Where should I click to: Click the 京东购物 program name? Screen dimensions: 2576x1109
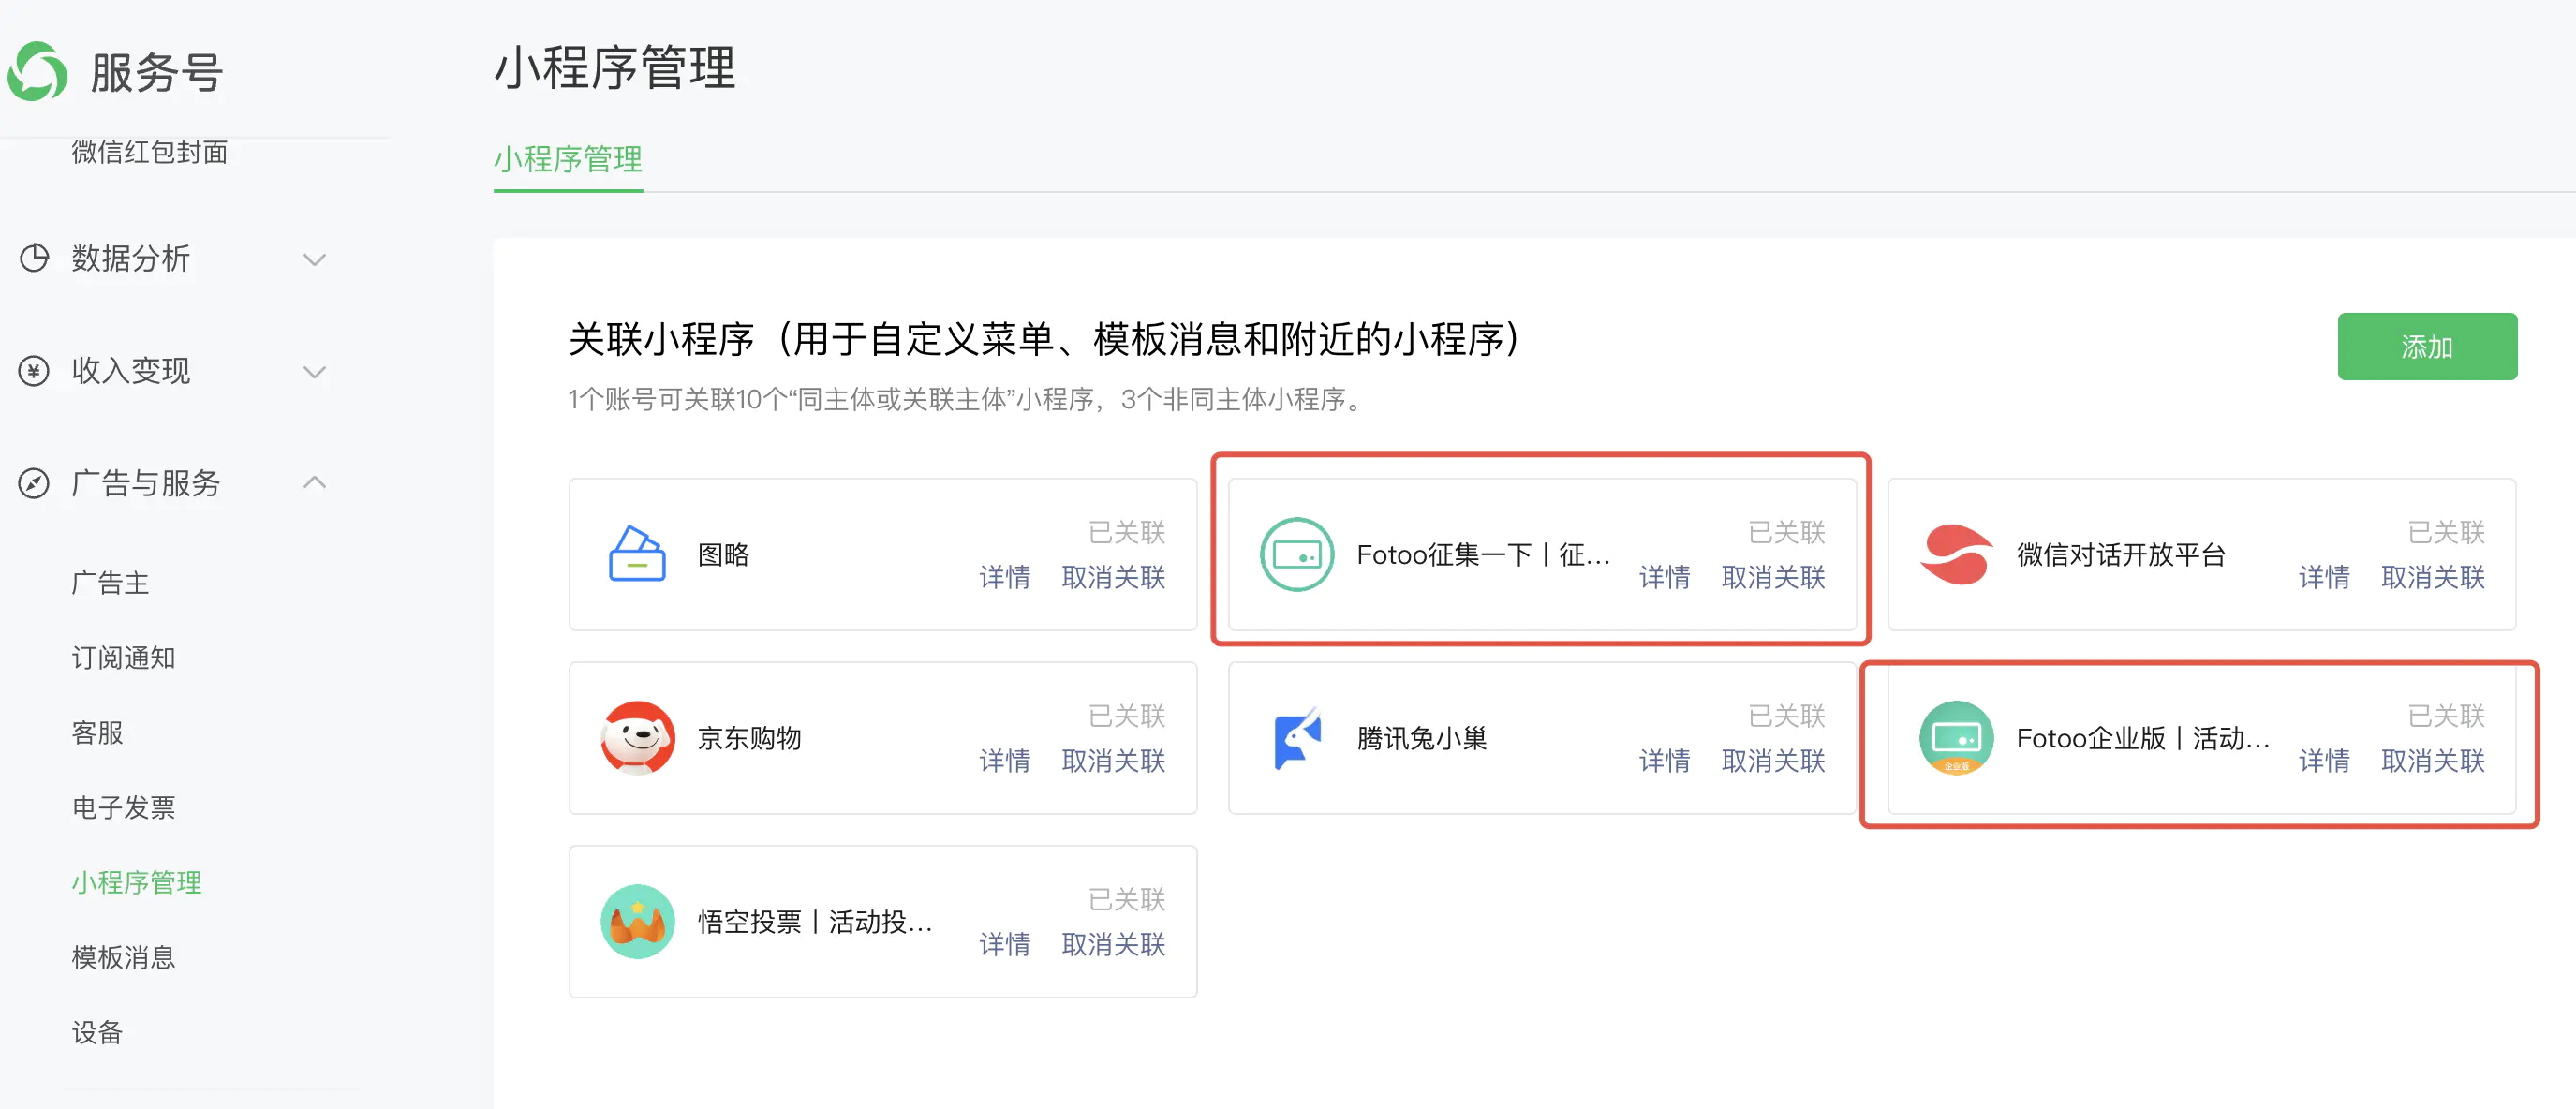click(x=749, y=738)
